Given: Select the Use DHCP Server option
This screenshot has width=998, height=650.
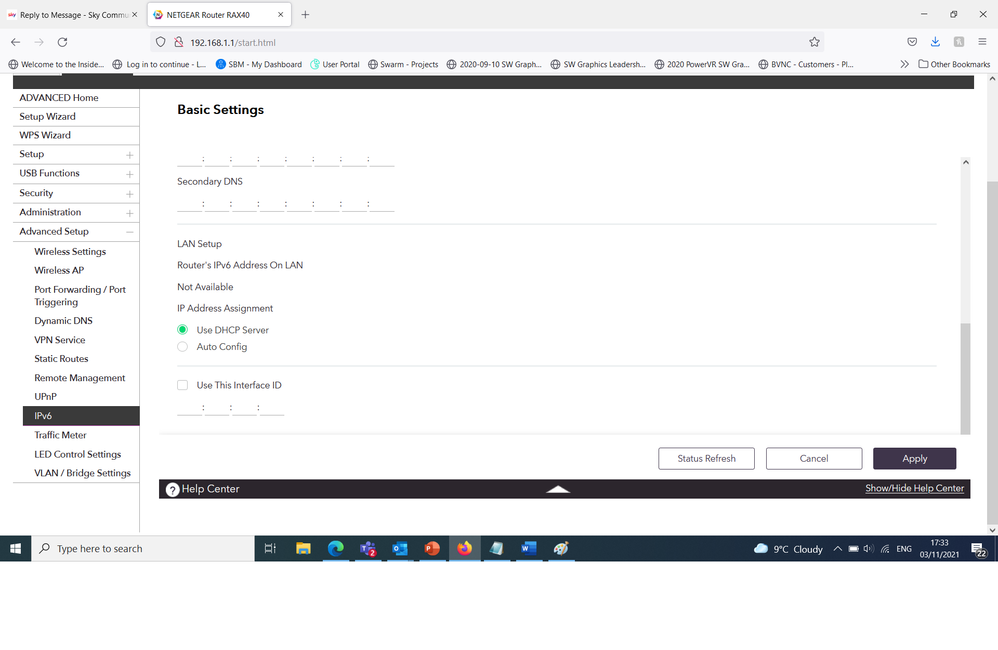Looking at the screenshot, I should point(183,330).
